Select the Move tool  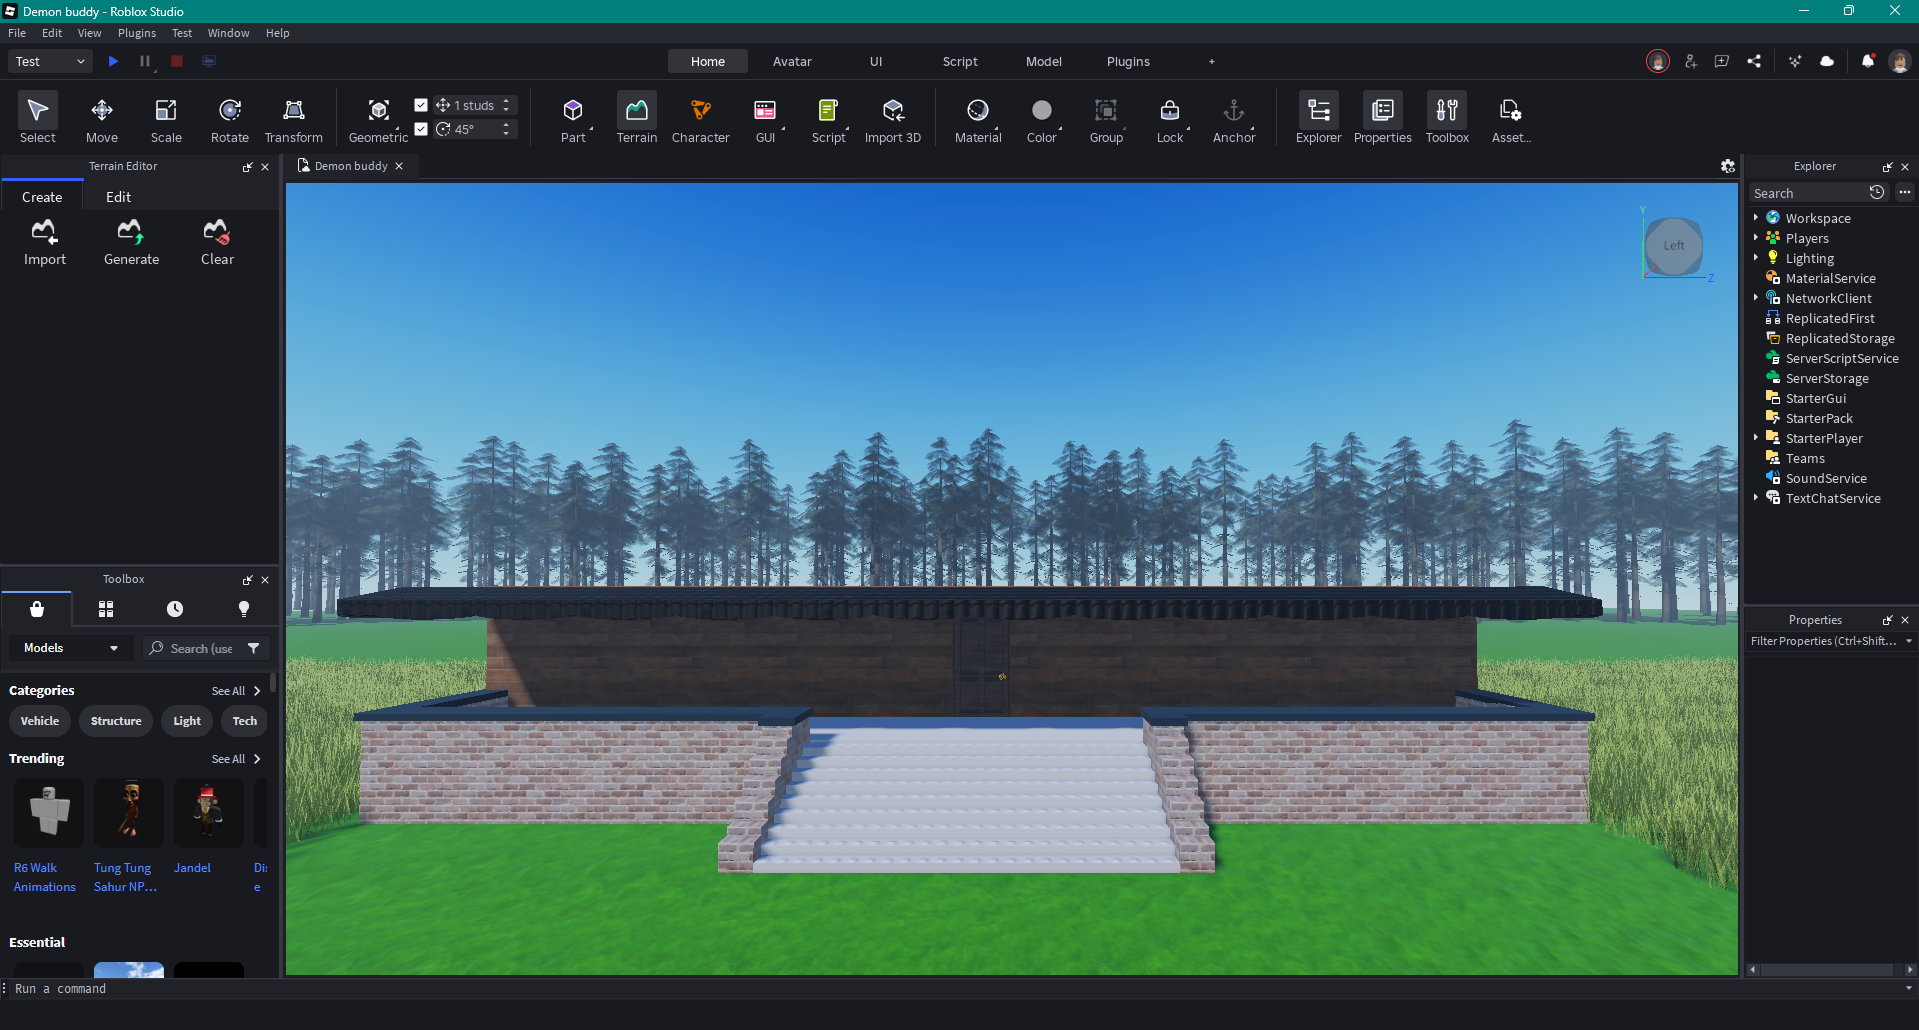point(101,119)
